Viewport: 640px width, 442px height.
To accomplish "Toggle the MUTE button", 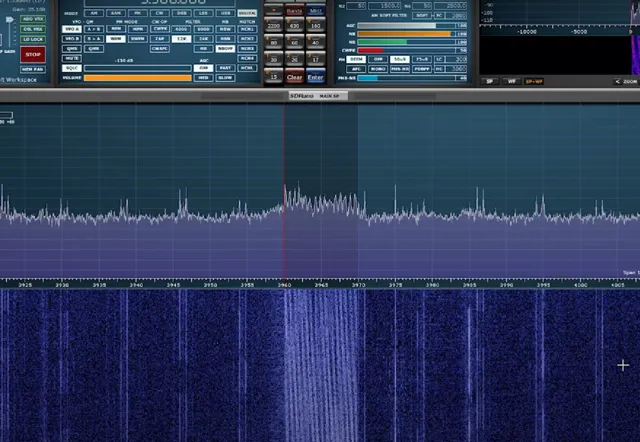I will coord(70,59).
